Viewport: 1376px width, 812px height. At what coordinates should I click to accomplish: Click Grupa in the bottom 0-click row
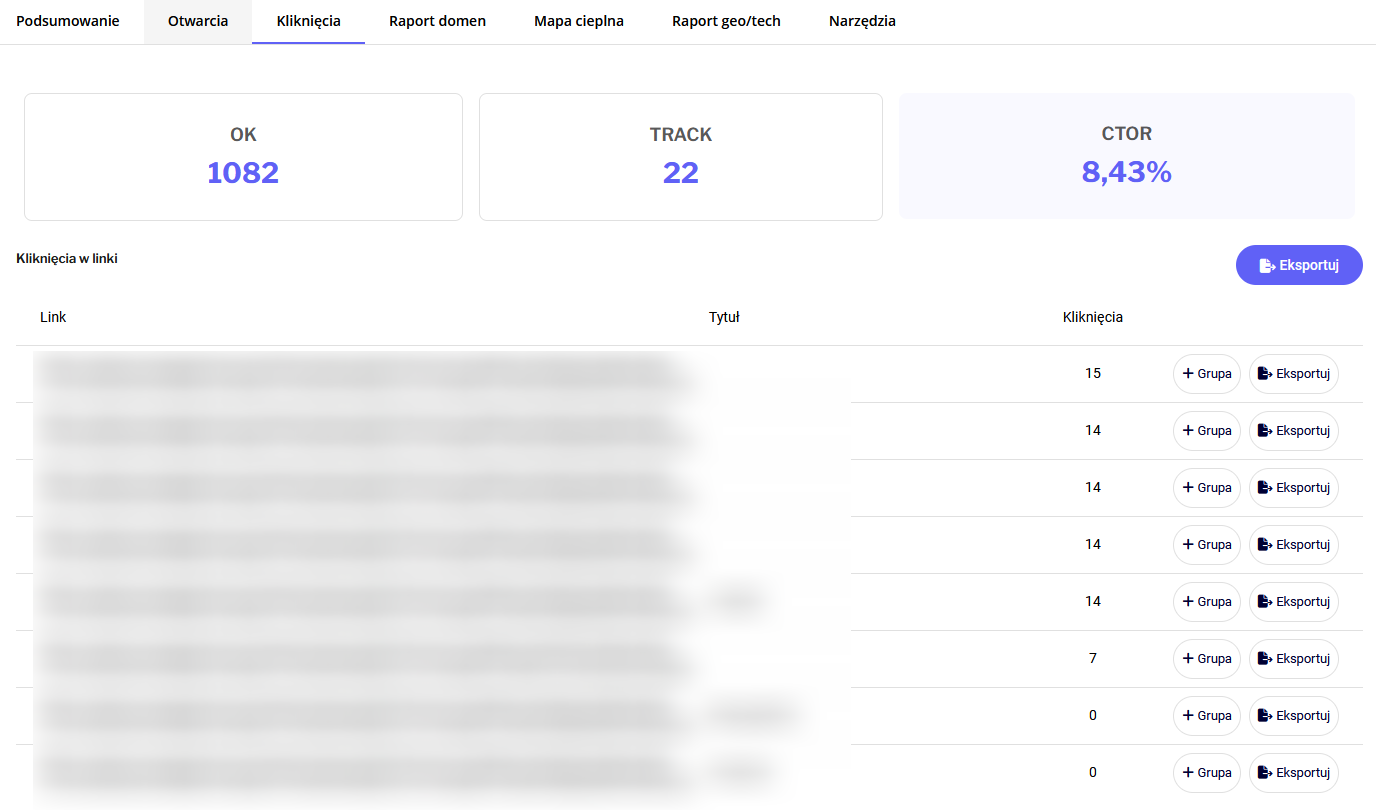(1206, 773)
